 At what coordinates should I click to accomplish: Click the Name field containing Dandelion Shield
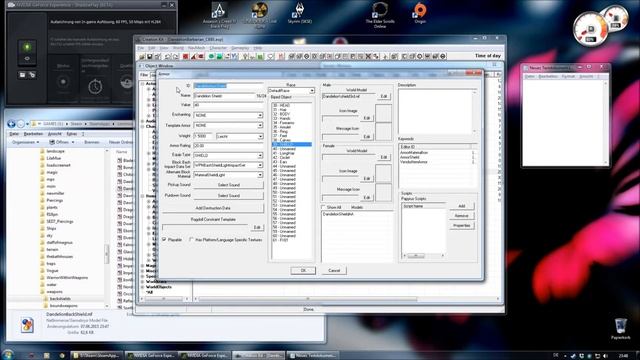pyautogui.click(x=224, y=96)
